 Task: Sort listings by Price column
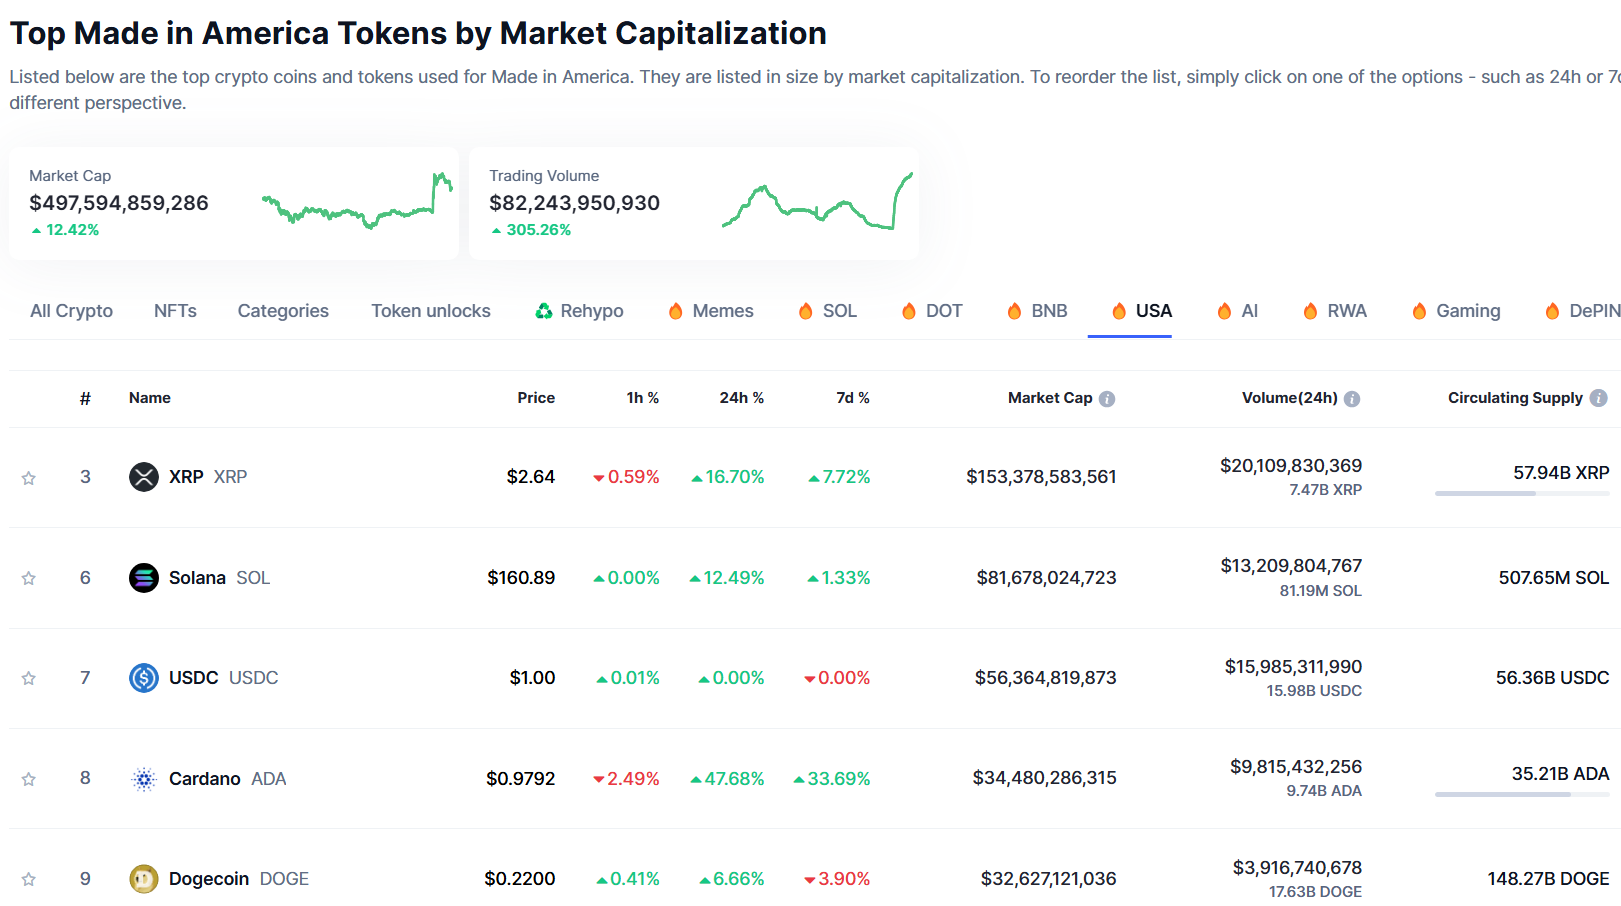click(x=536, y=397)
